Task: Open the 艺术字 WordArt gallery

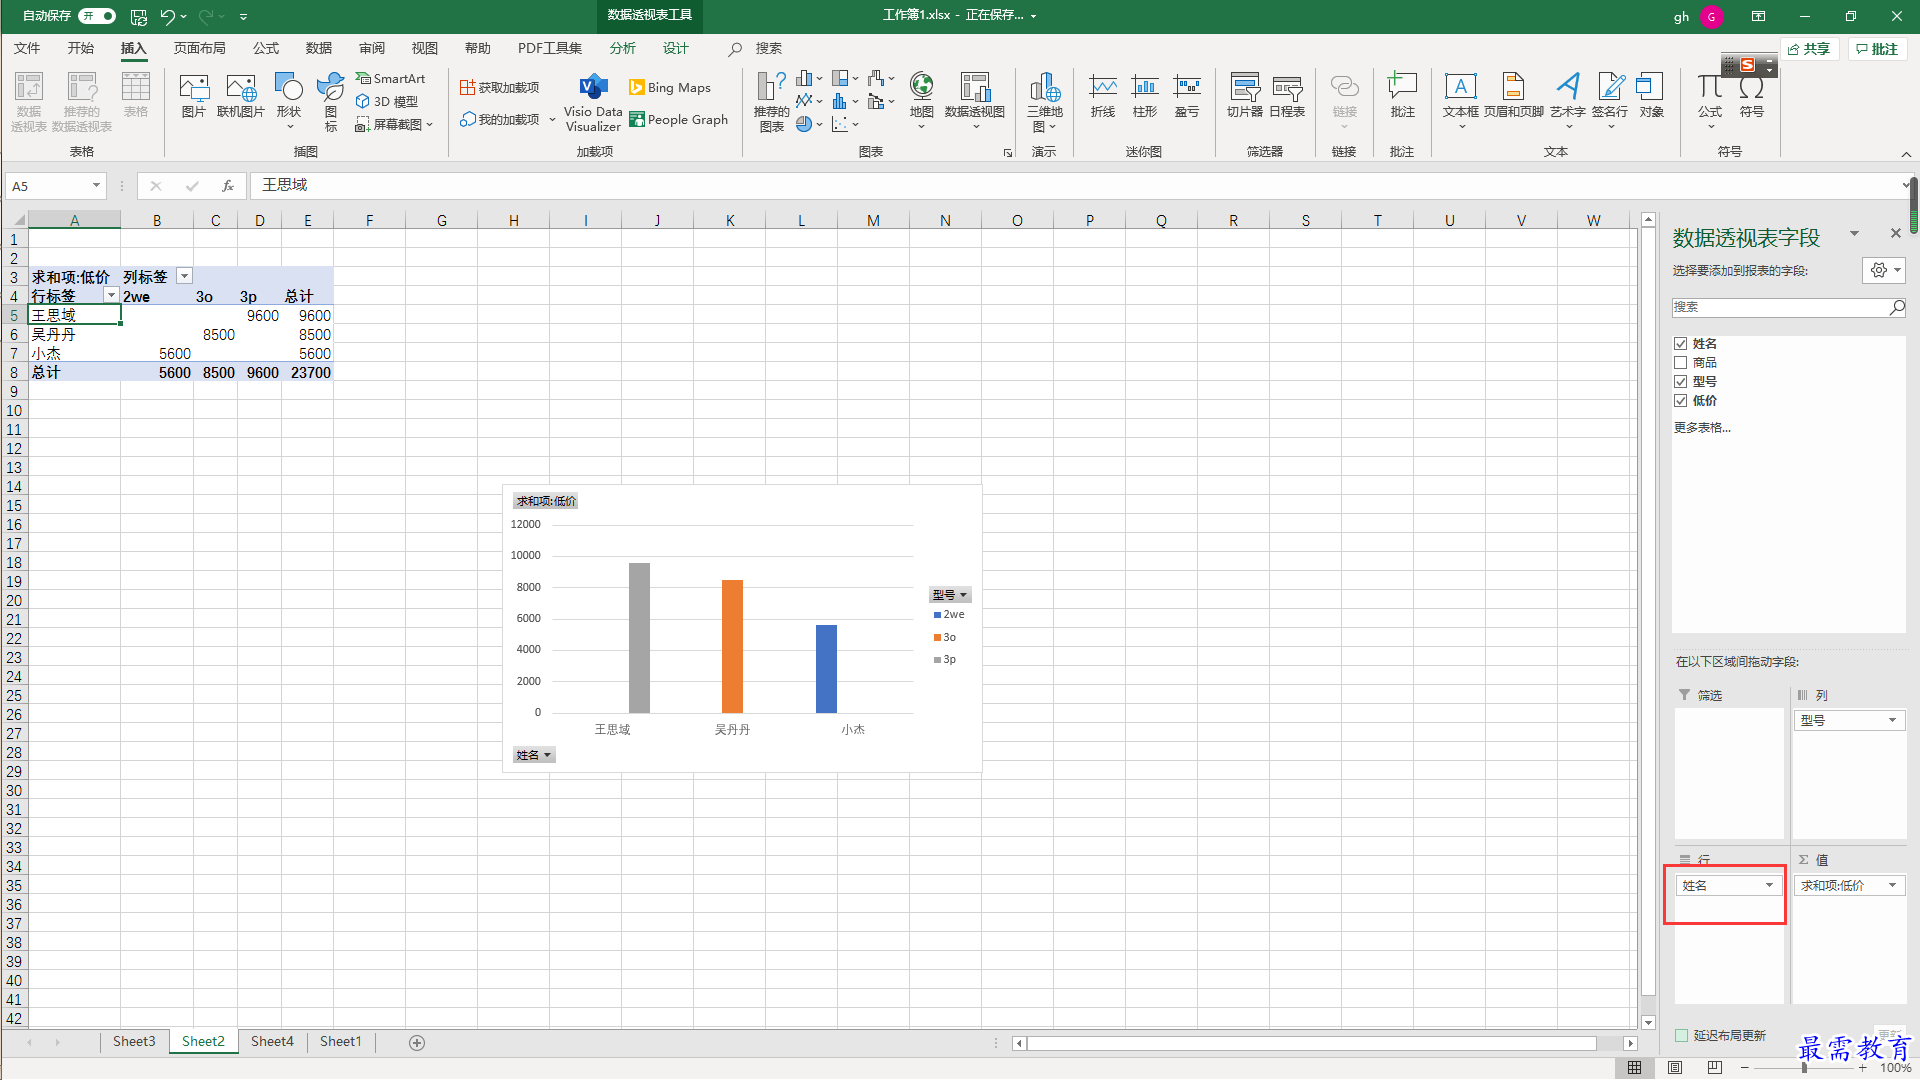Action: pyautogui.click(x=1568, y=100)
